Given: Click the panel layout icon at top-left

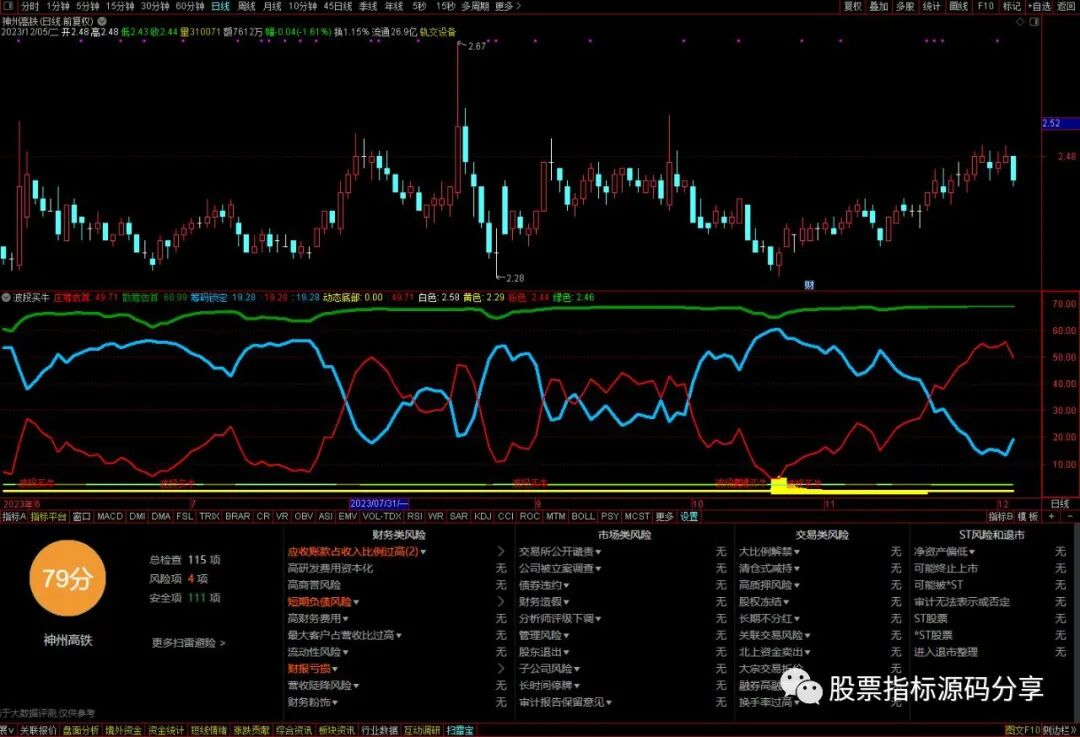Looking at the screenshot, I should point(9,6).
